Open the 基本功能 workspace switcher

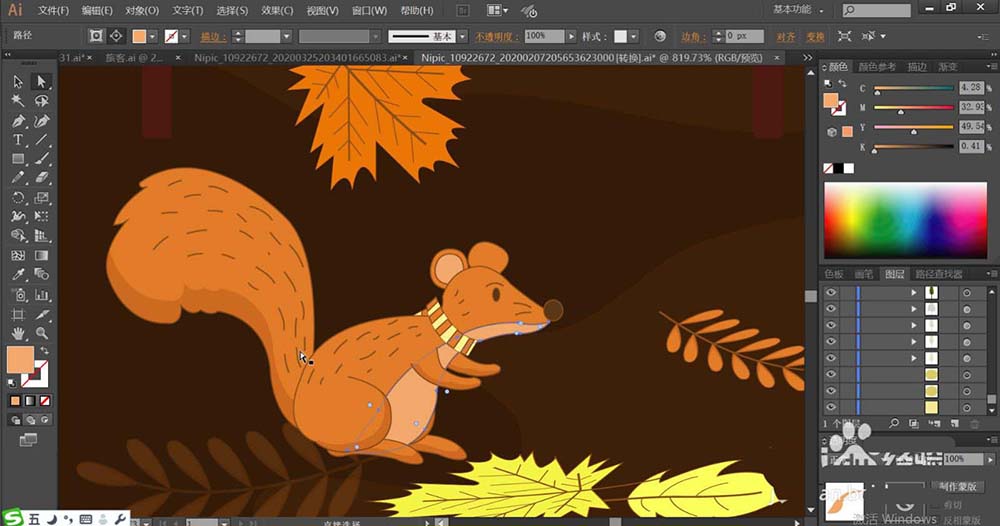click(798, 10)
